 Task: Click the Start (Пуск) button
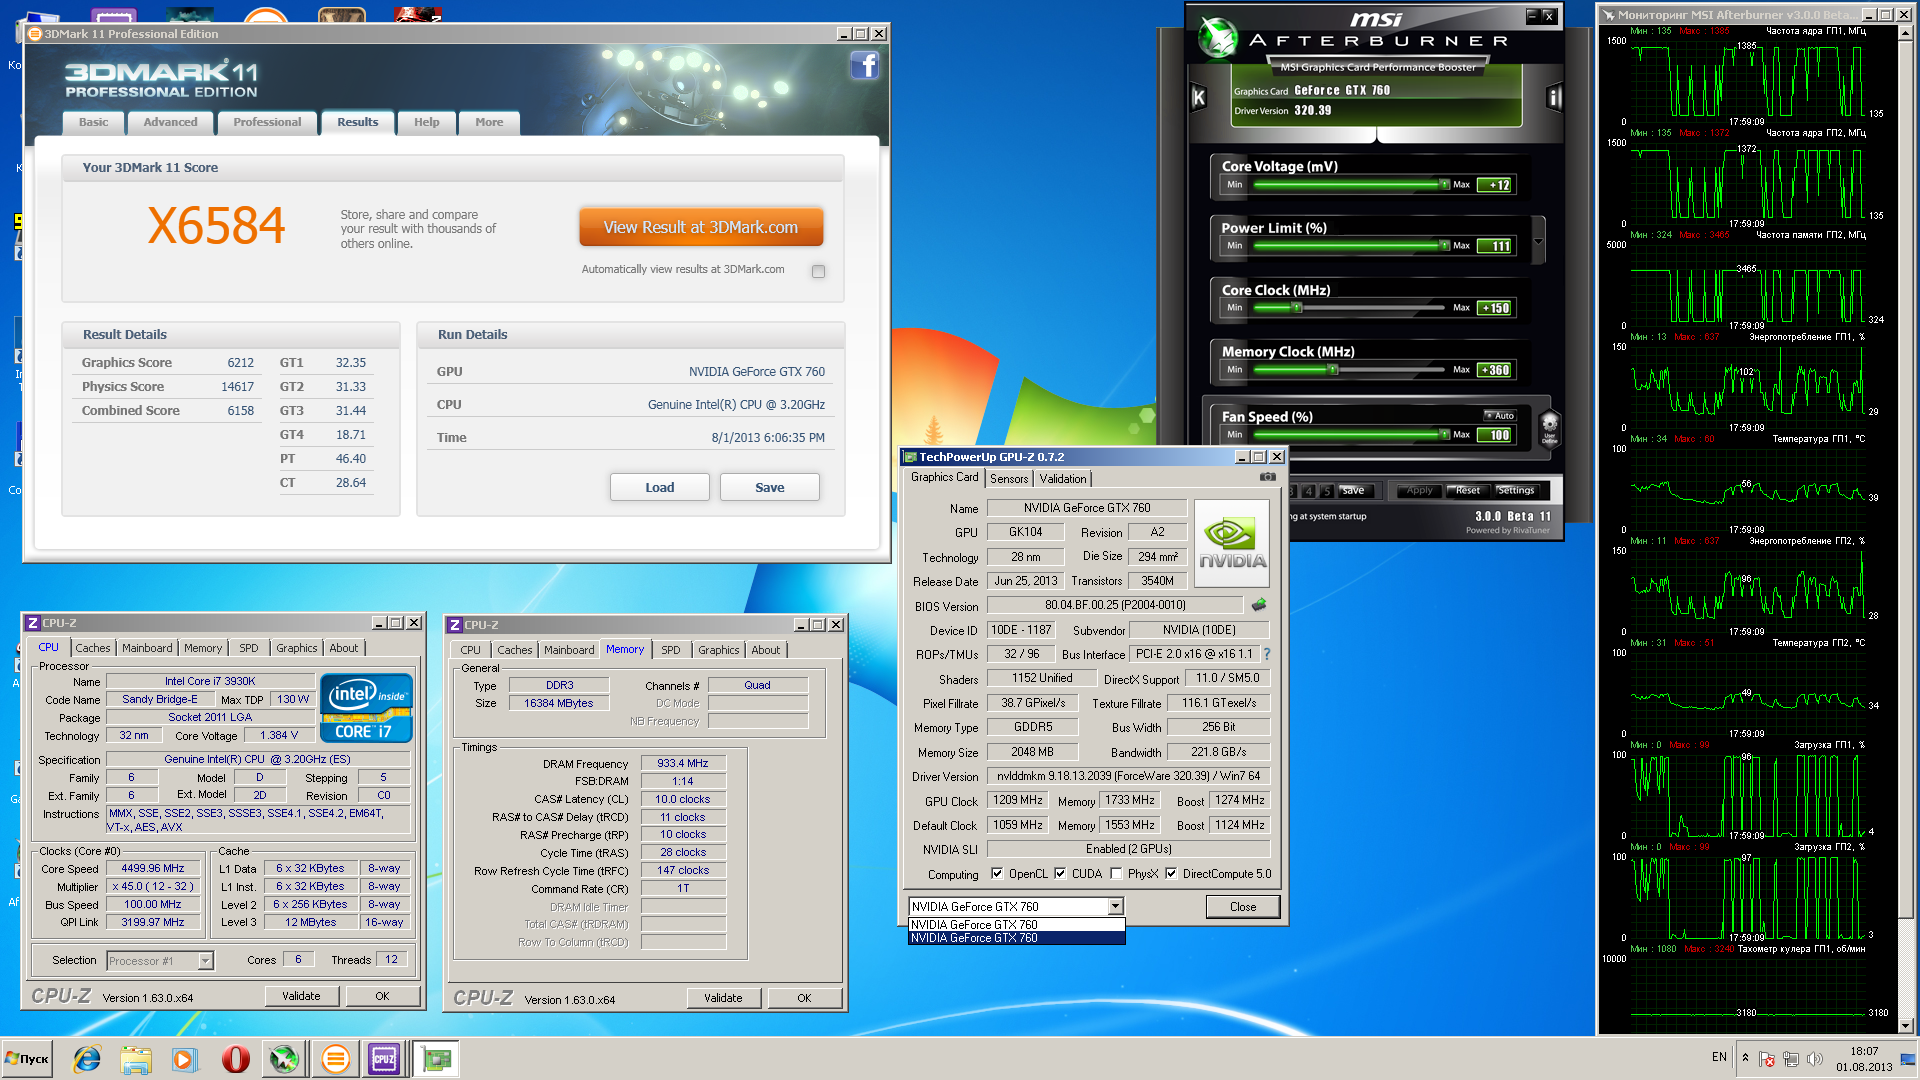coord(27,1059)
